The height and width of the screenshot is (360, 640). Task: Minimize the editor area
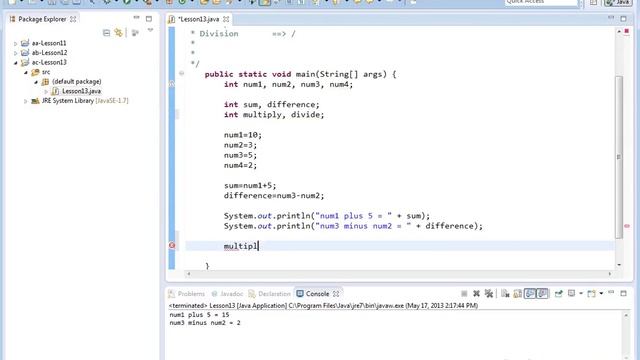point(611,18)
